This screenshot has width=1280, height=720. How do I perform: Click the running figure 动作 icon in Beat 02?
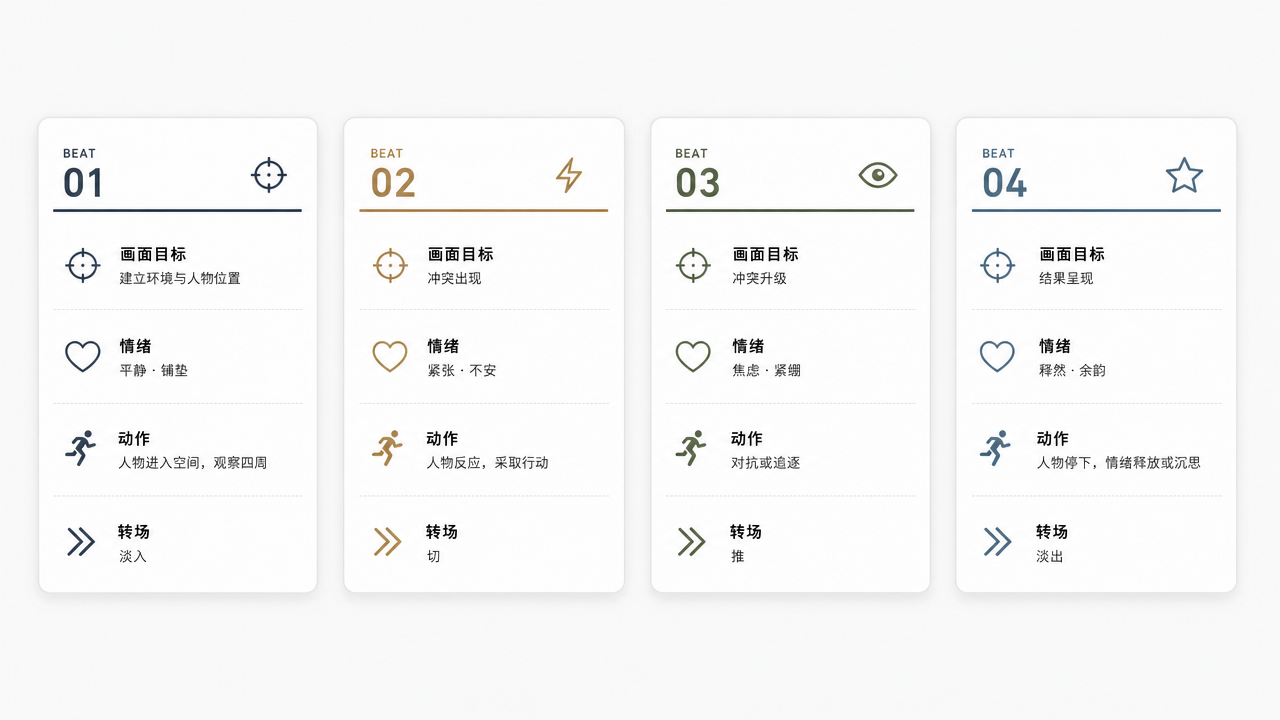388,448
